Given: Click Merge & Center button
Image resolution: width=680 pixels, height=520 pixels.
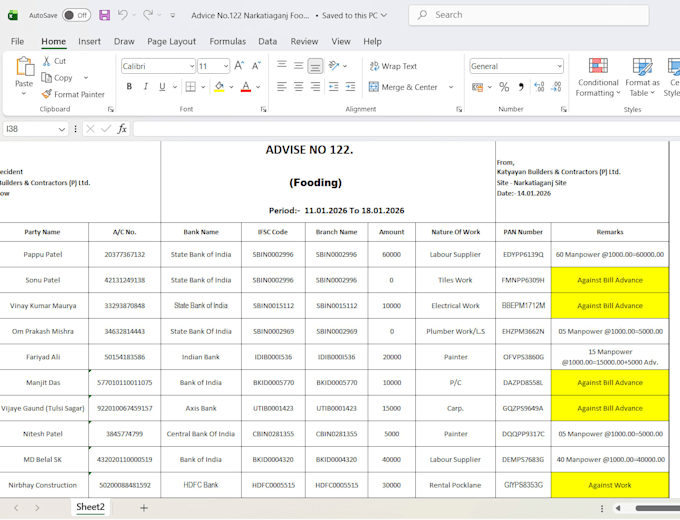Looking at the screenshot, I should (x=403, y=87).
